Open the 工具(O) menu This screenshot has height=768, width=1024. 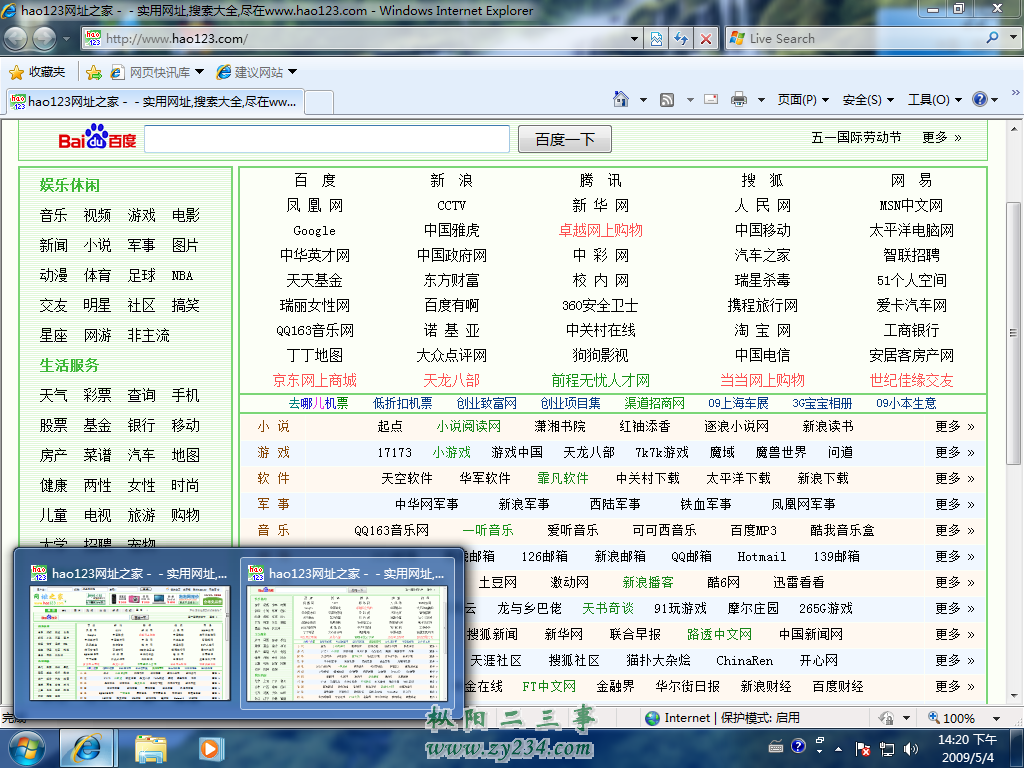coord(935,100)
